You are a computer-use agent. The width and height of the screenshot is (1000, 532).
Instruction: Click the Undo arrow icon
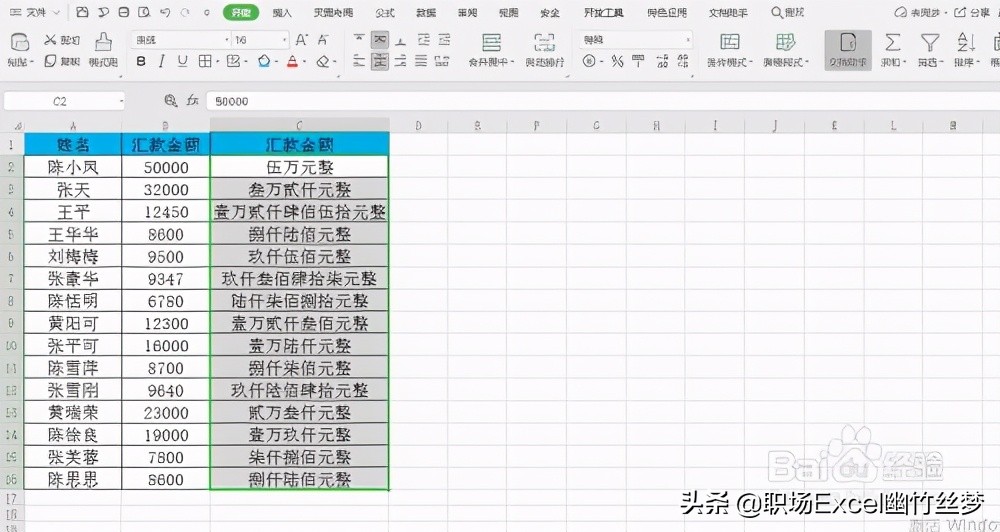165,12
